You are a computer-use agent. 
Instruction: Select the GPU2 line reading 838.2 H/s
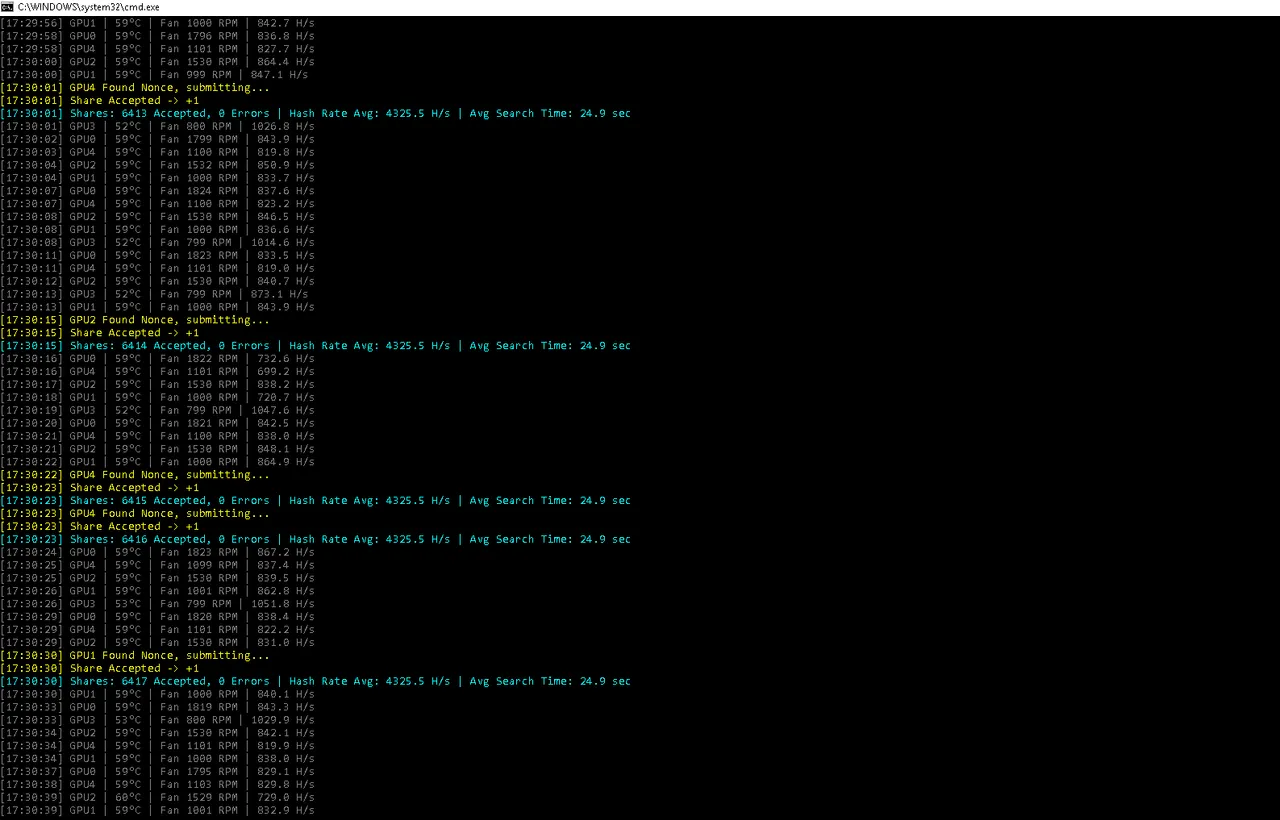[x=157, y=385]
